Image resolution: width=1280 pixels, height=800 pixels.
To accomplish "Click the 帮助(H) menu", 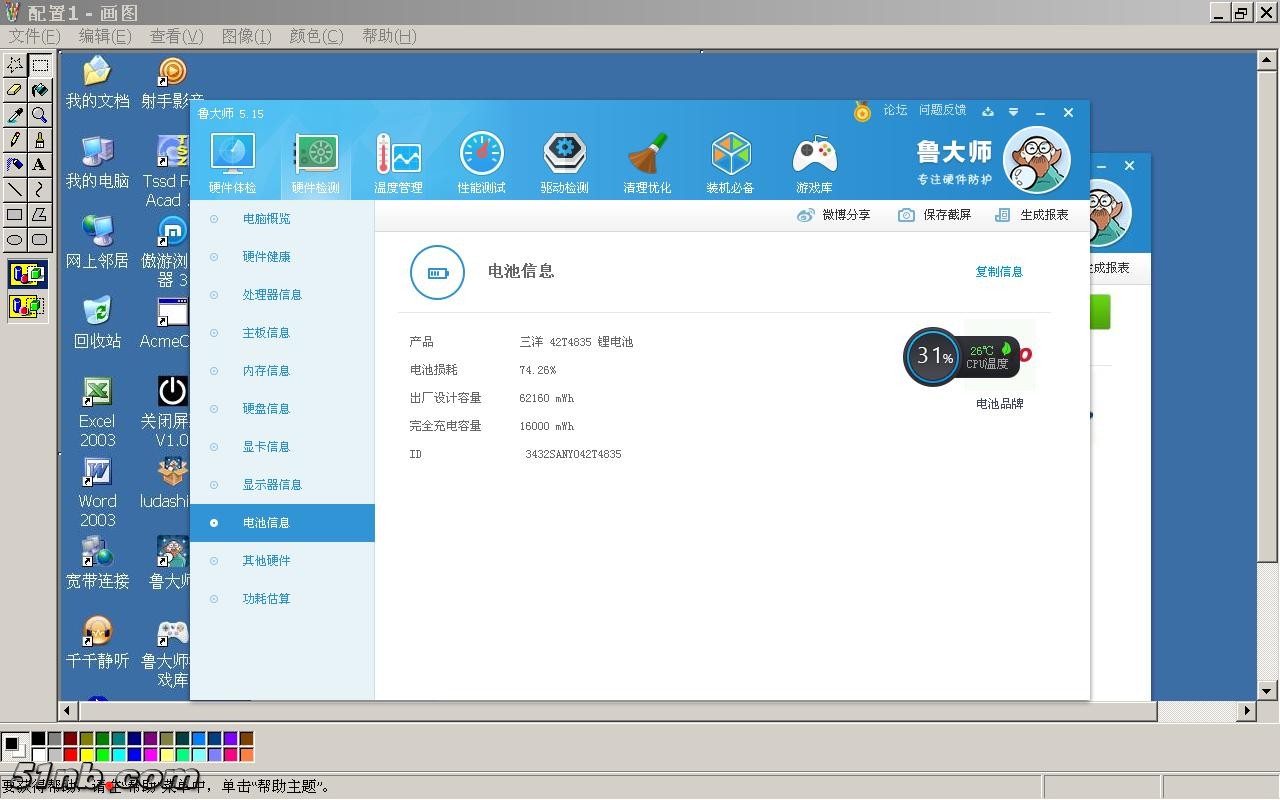I will (x=389, y=36).
